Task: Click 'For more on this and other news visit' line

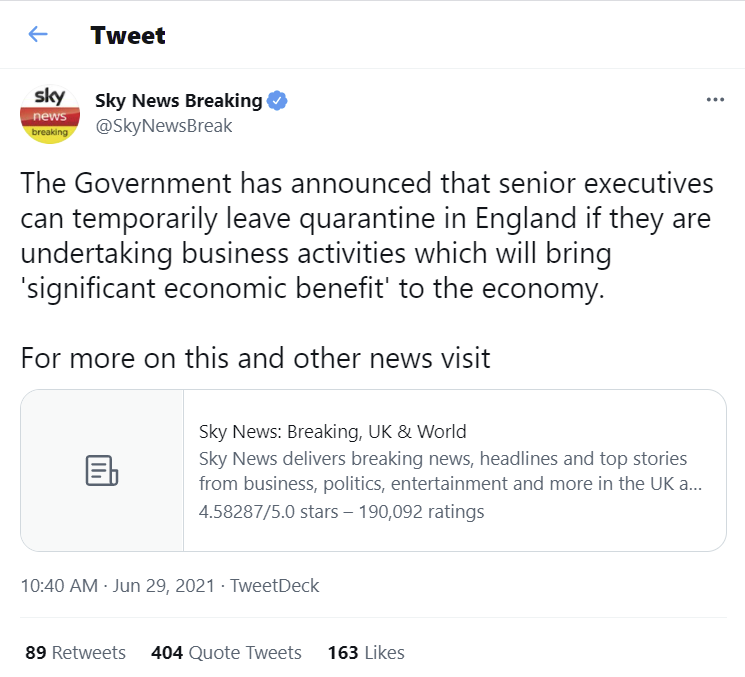Action: (x=256, y=357)
